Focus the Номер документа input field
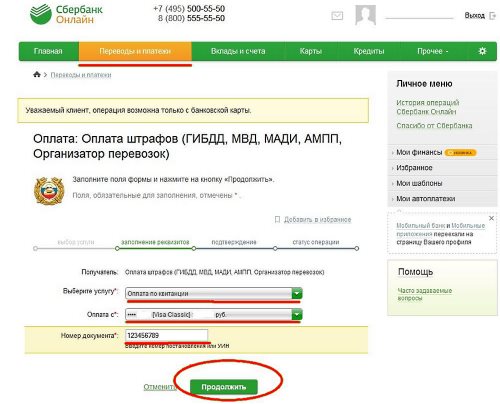500x404 pixels. [x=166, y=335]
